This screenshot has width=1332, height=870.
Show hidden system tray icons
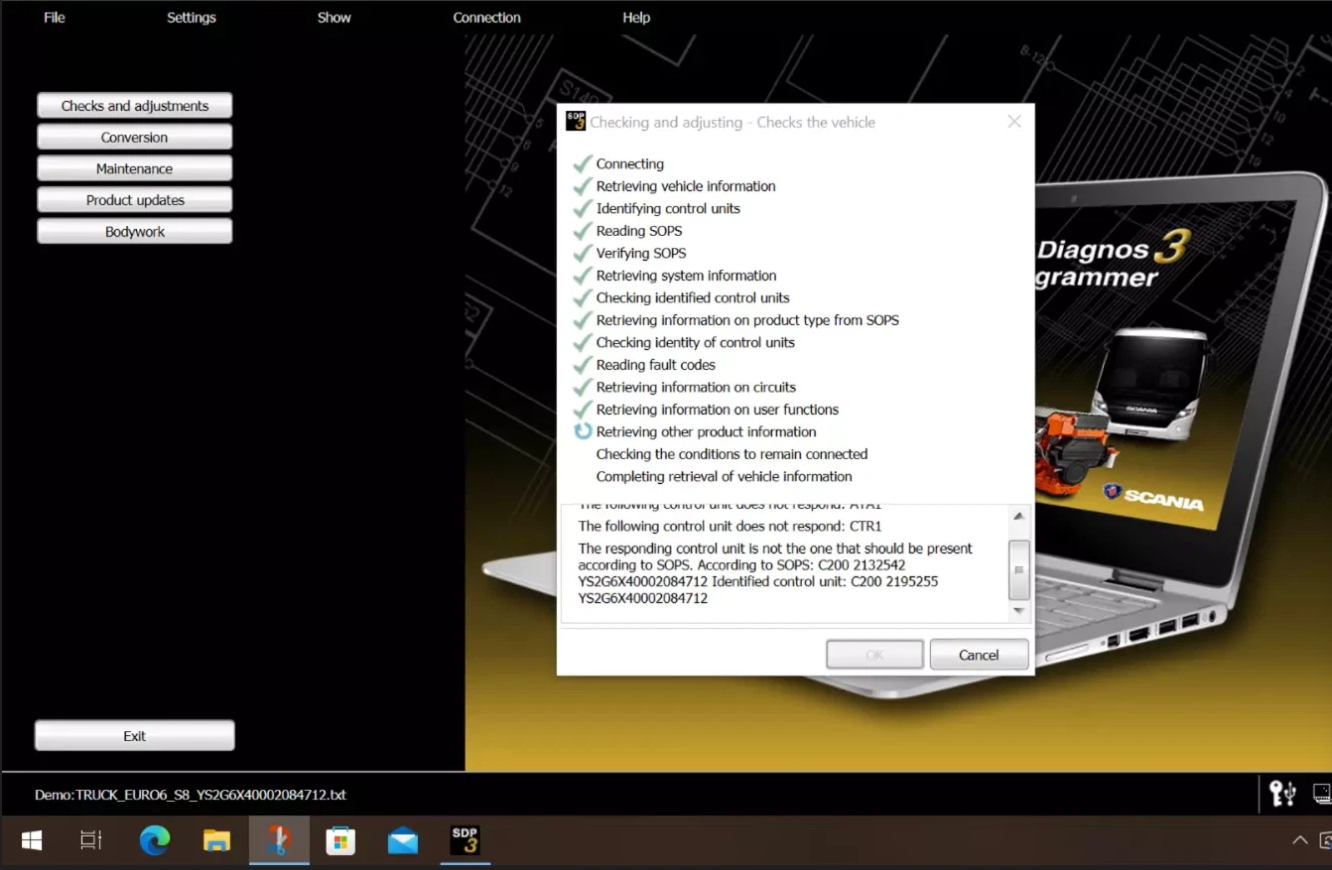click(1299, 840)
